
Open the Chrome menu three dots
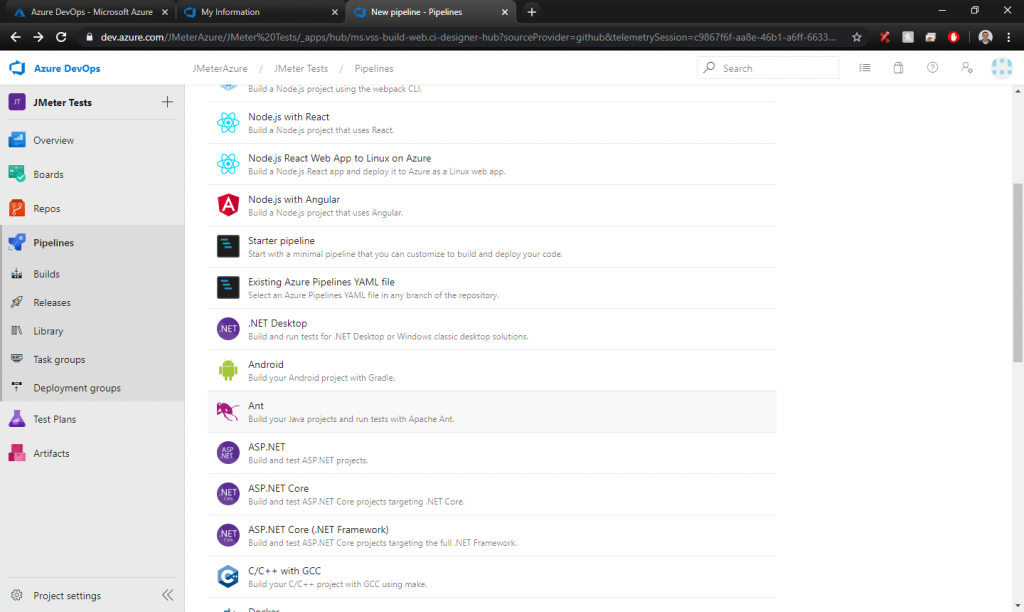click(1009, 37)
